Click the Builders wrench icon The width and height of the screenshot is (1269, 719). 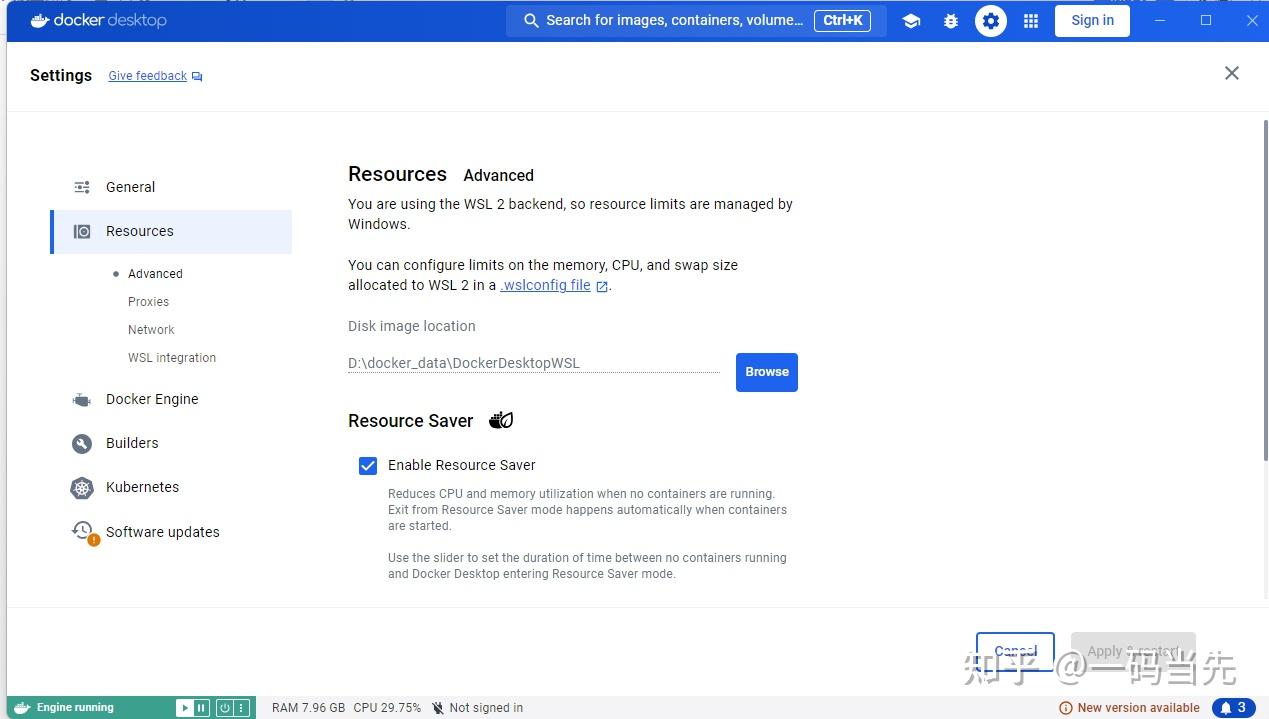coord(82,444)
